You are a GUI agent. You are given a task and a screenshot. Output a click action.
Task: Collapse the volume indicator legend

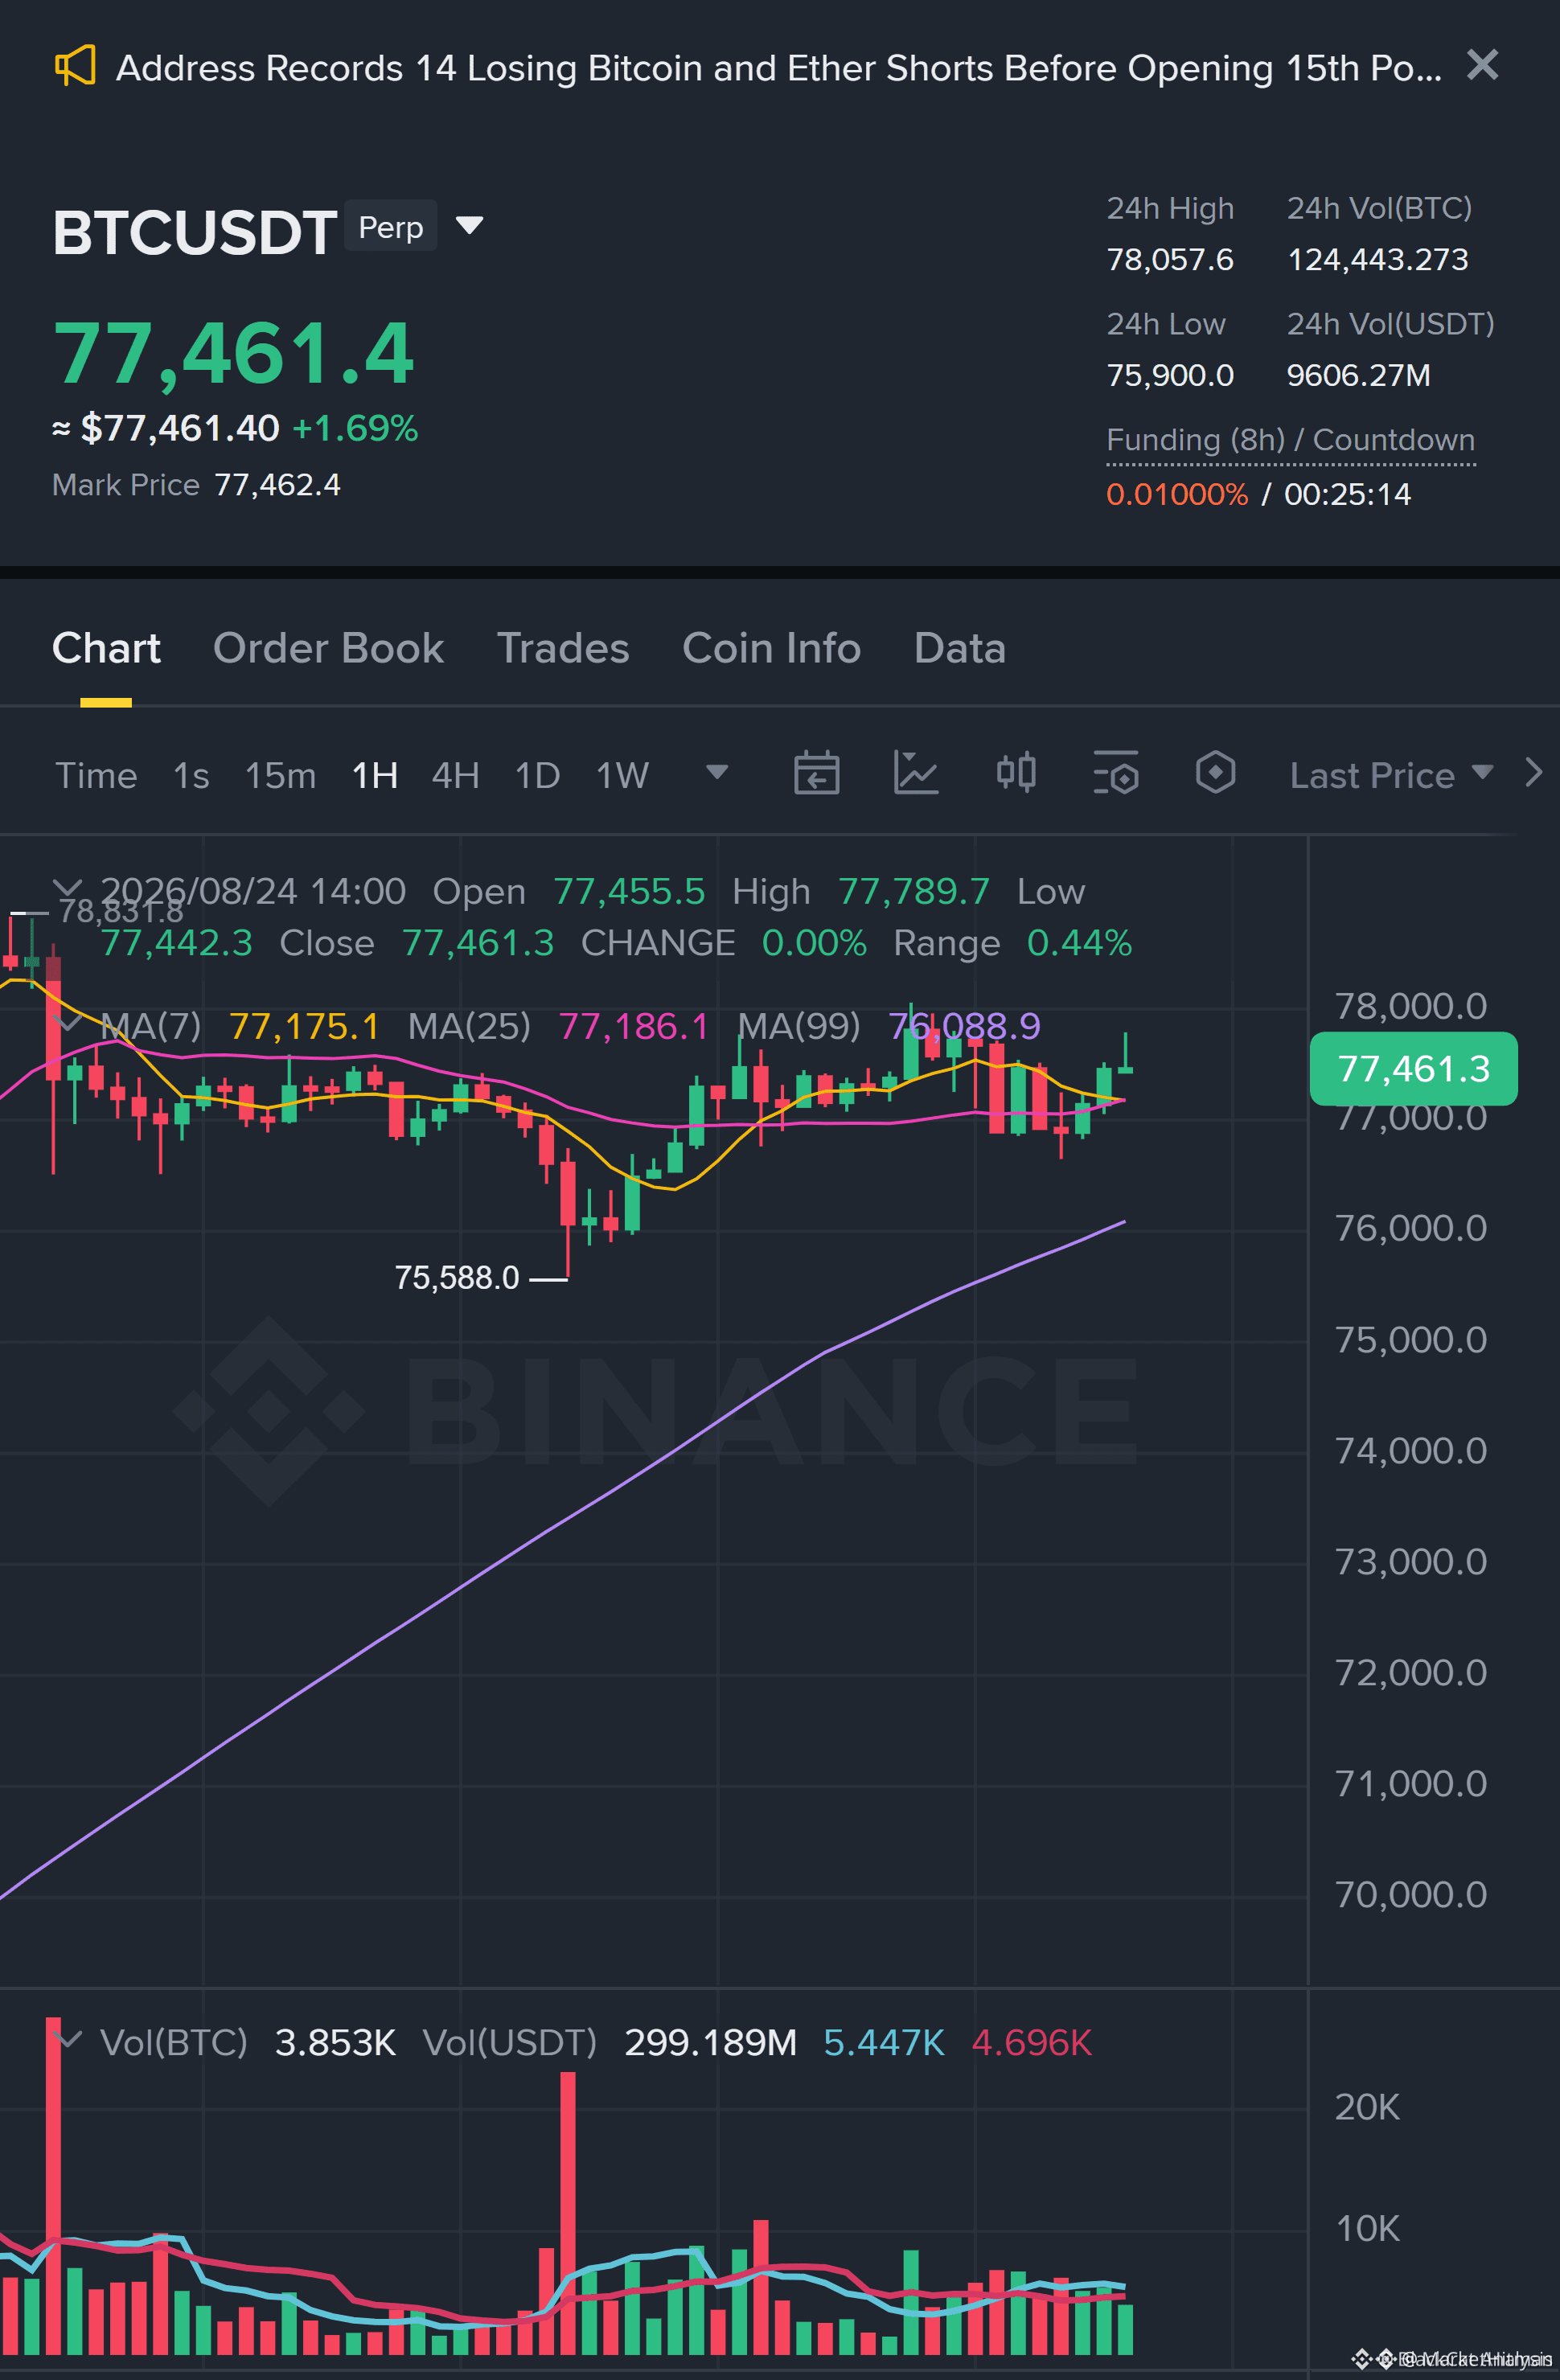[68, 2040]
